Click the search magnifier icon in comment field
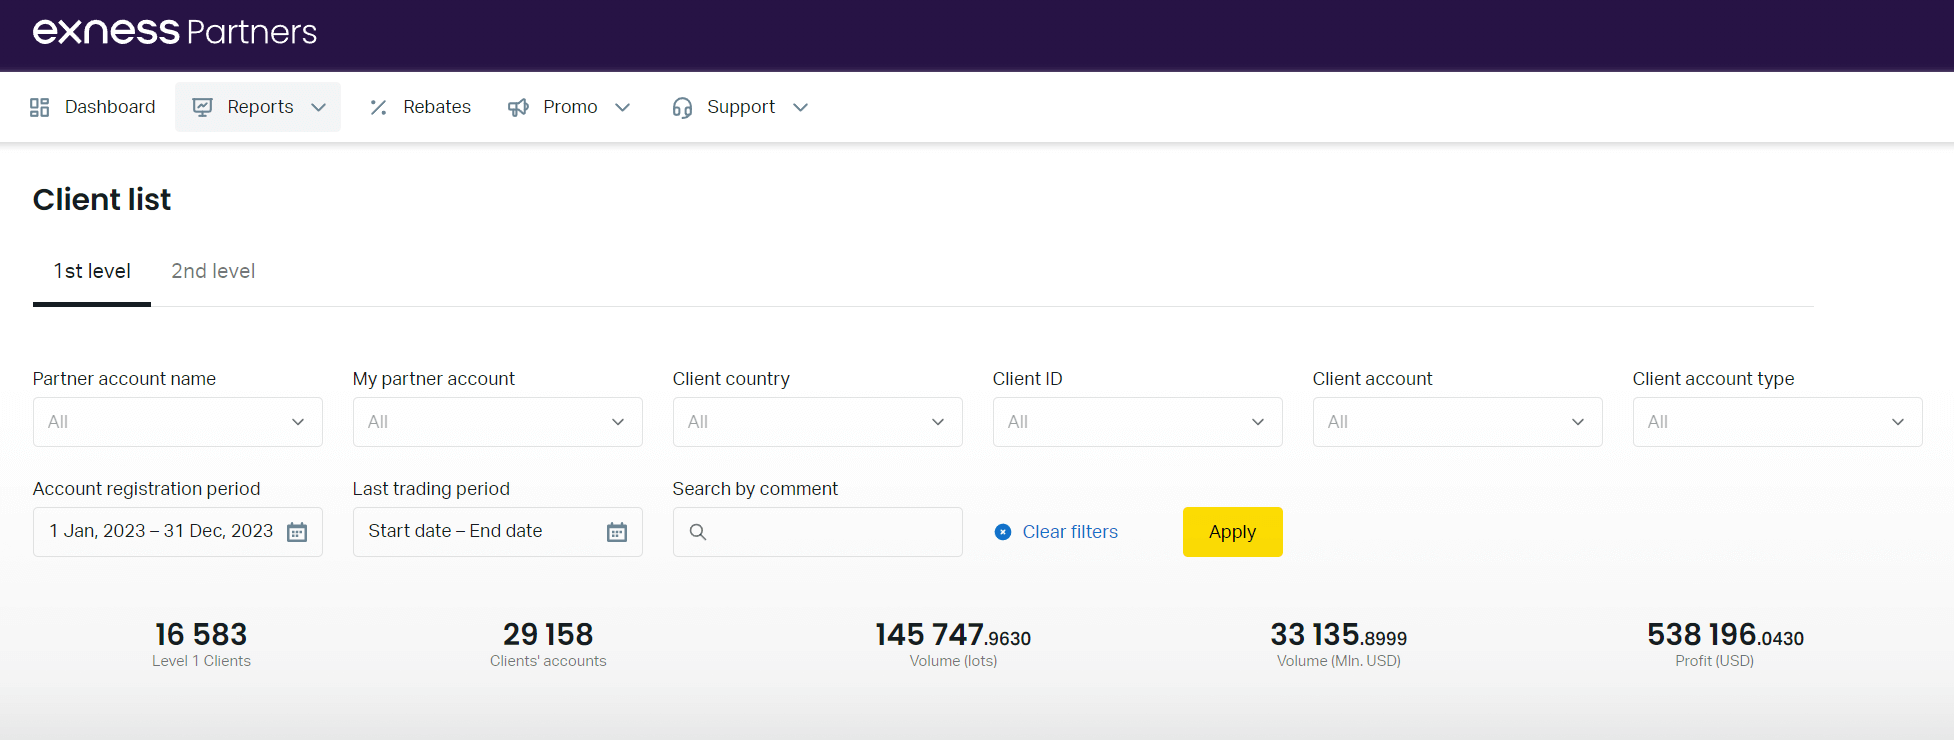This screenshot has width=1954, height=740. click(x=698, y=532)
